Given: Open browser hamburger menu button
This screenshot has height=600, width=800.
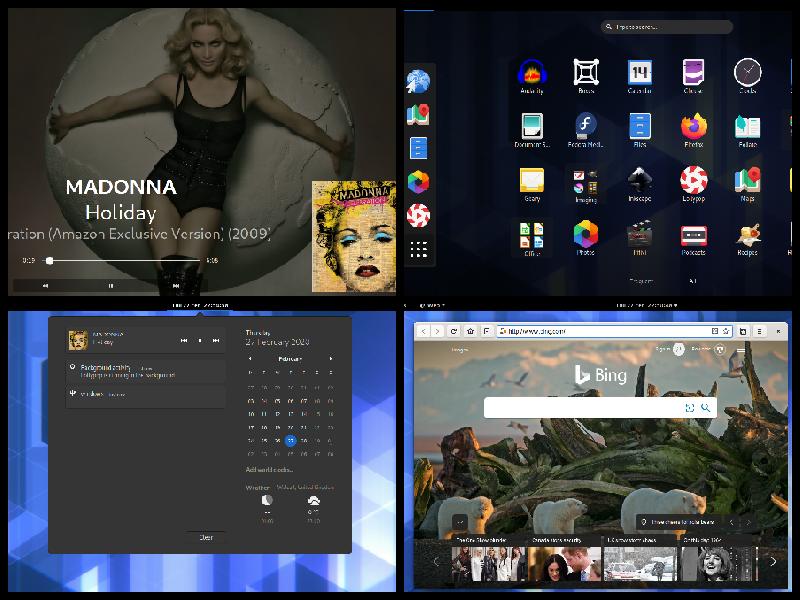Looking at the screenshot, I should [760, 331].
